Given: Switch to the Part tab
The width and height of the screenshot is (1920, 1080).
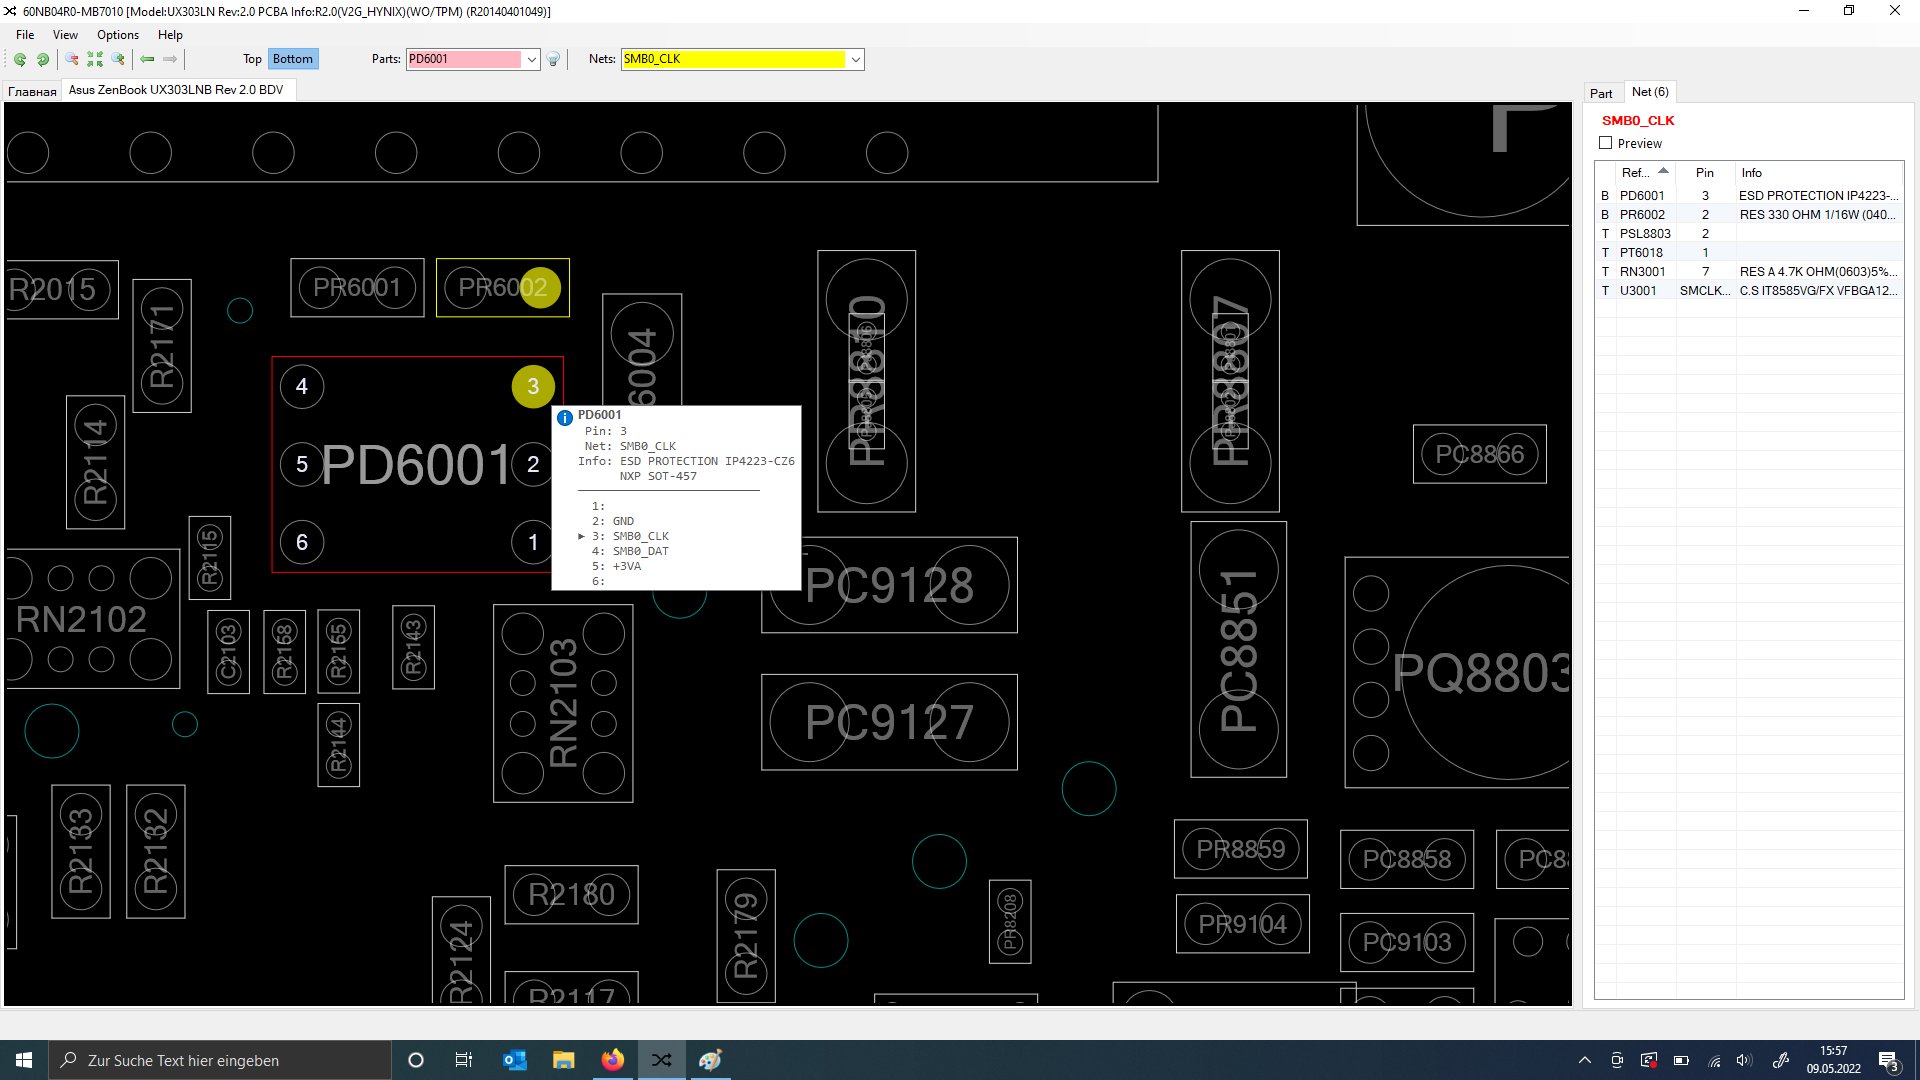Looking at the screenshot, I should (x=1601, y=93).
